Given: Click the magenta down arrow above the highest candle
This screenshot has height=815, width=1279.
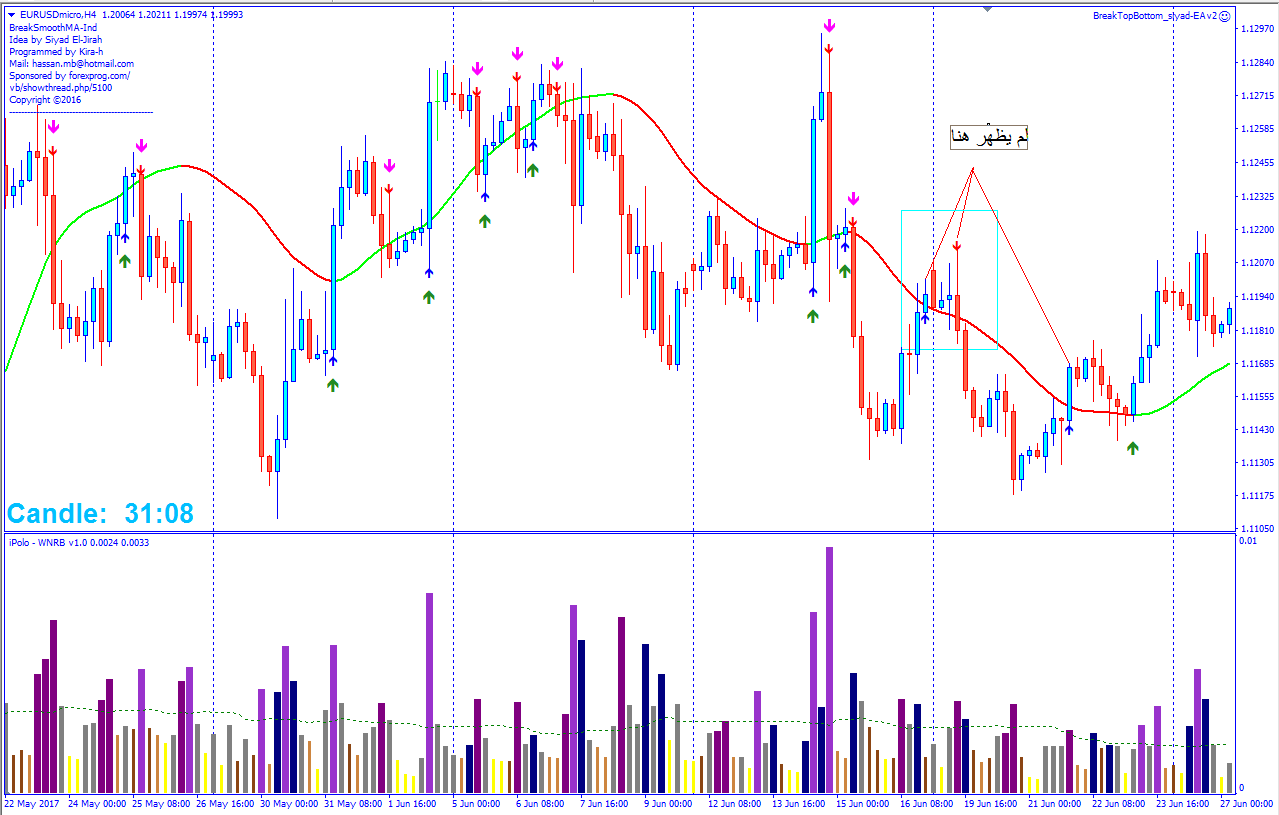Looking at the screenshot, I should 829,26.
